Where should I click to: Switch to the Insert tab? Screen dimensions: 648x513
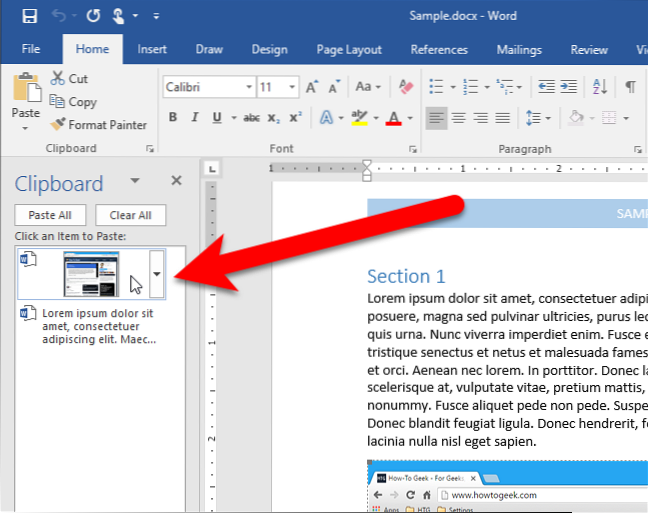152,50
